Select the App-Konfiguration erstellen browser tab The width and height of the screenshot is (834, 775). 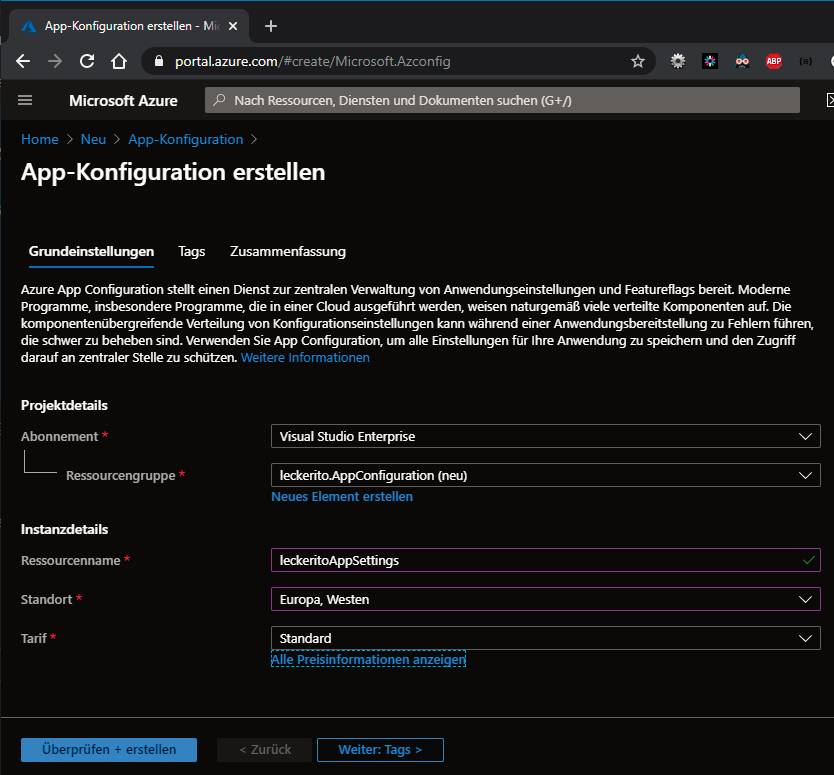(x=129, y=26)
